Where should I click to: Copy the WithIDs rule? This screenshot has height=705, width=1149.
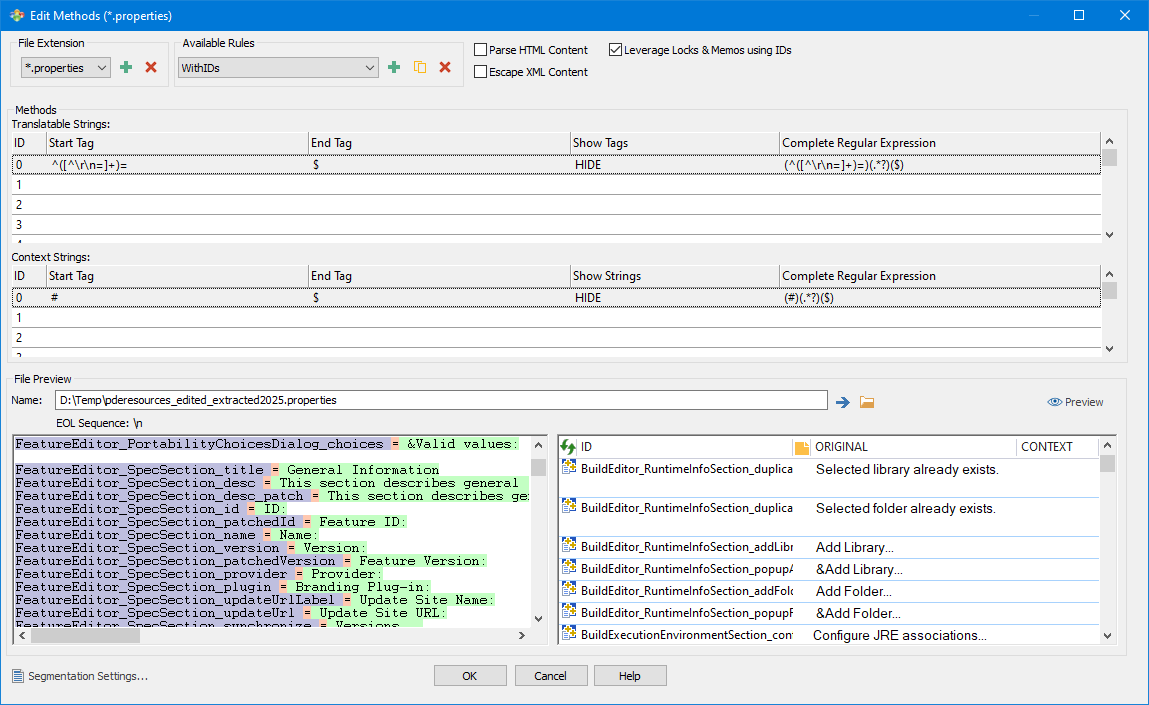[420, 67]
